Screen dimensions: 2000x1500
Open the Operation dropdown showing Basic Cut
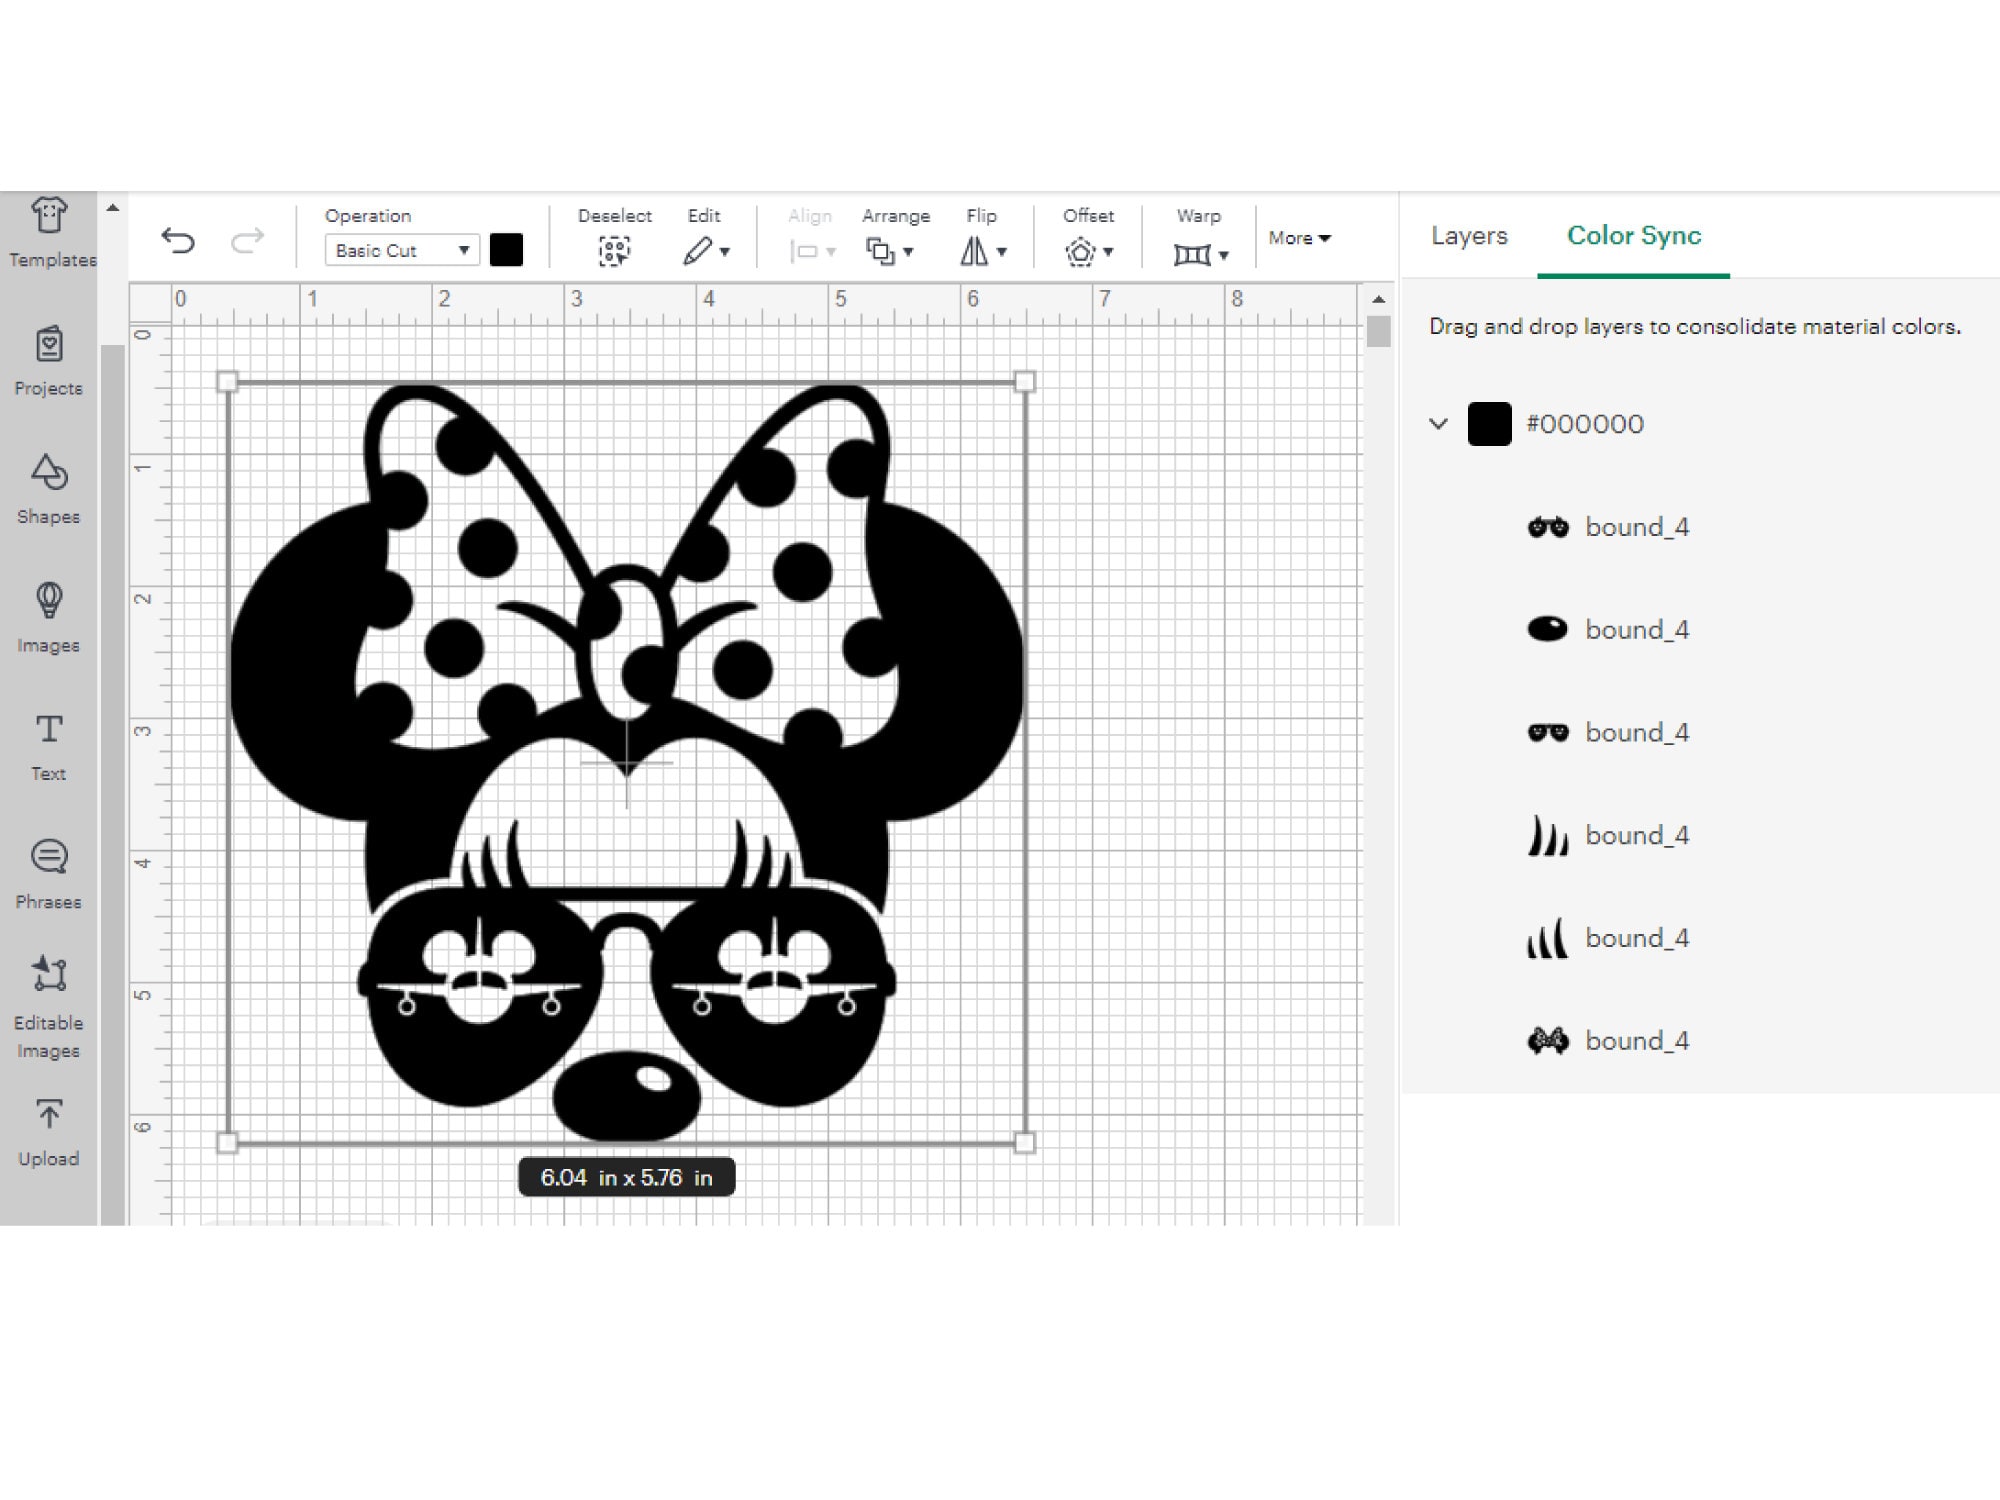400,250
